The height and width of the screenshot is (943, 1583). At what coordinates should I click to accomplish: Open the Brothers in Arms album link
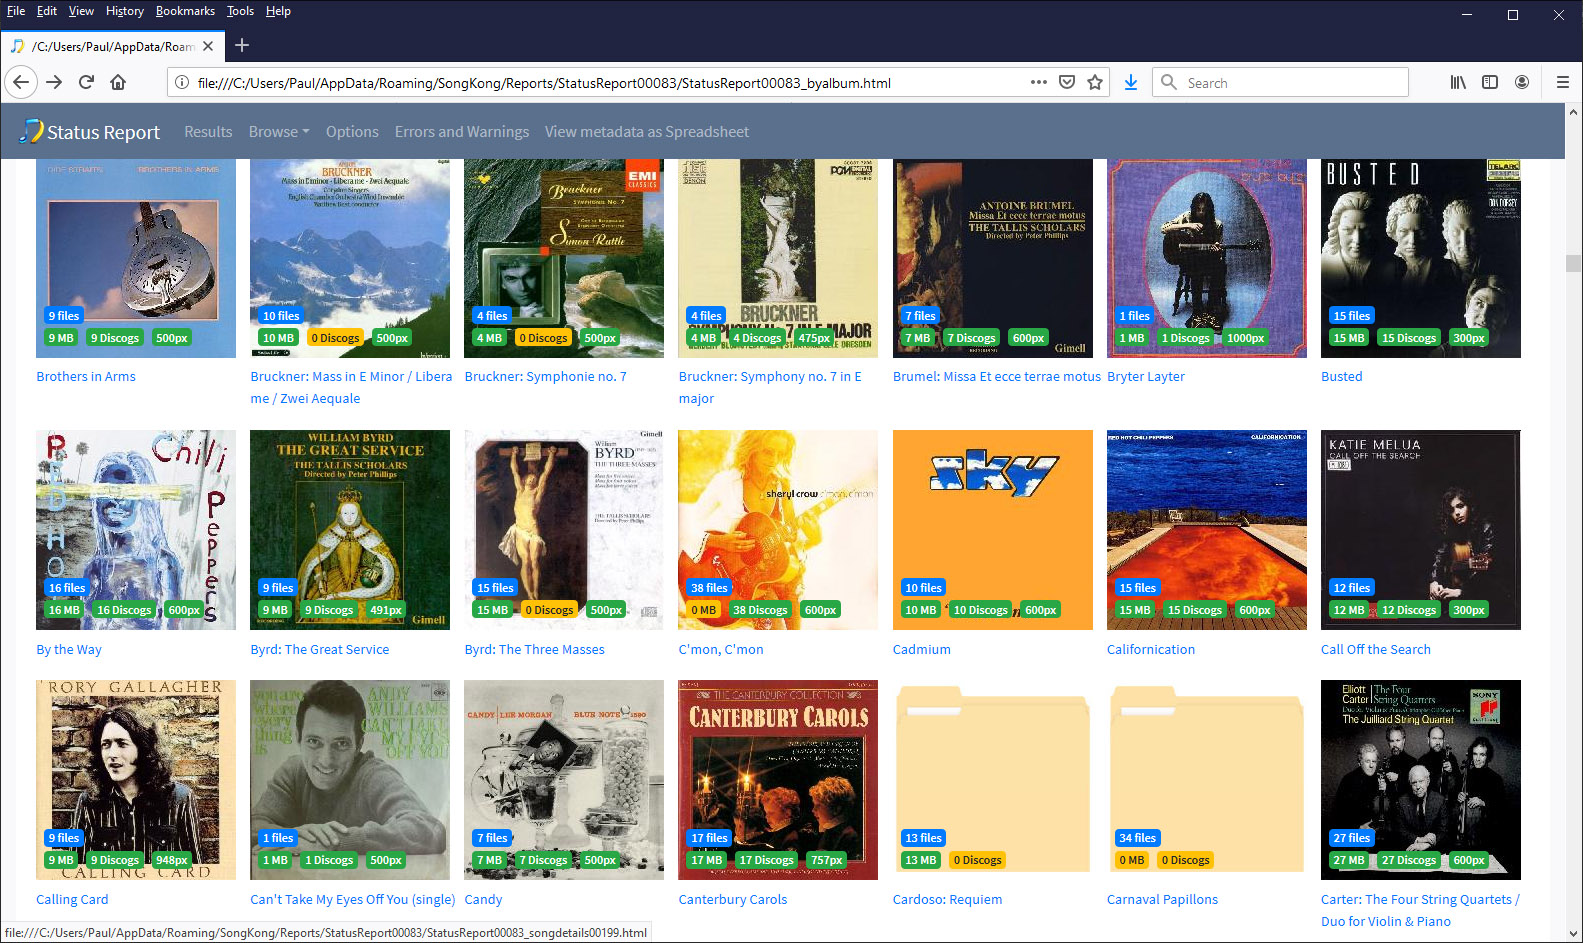(86, 377)
